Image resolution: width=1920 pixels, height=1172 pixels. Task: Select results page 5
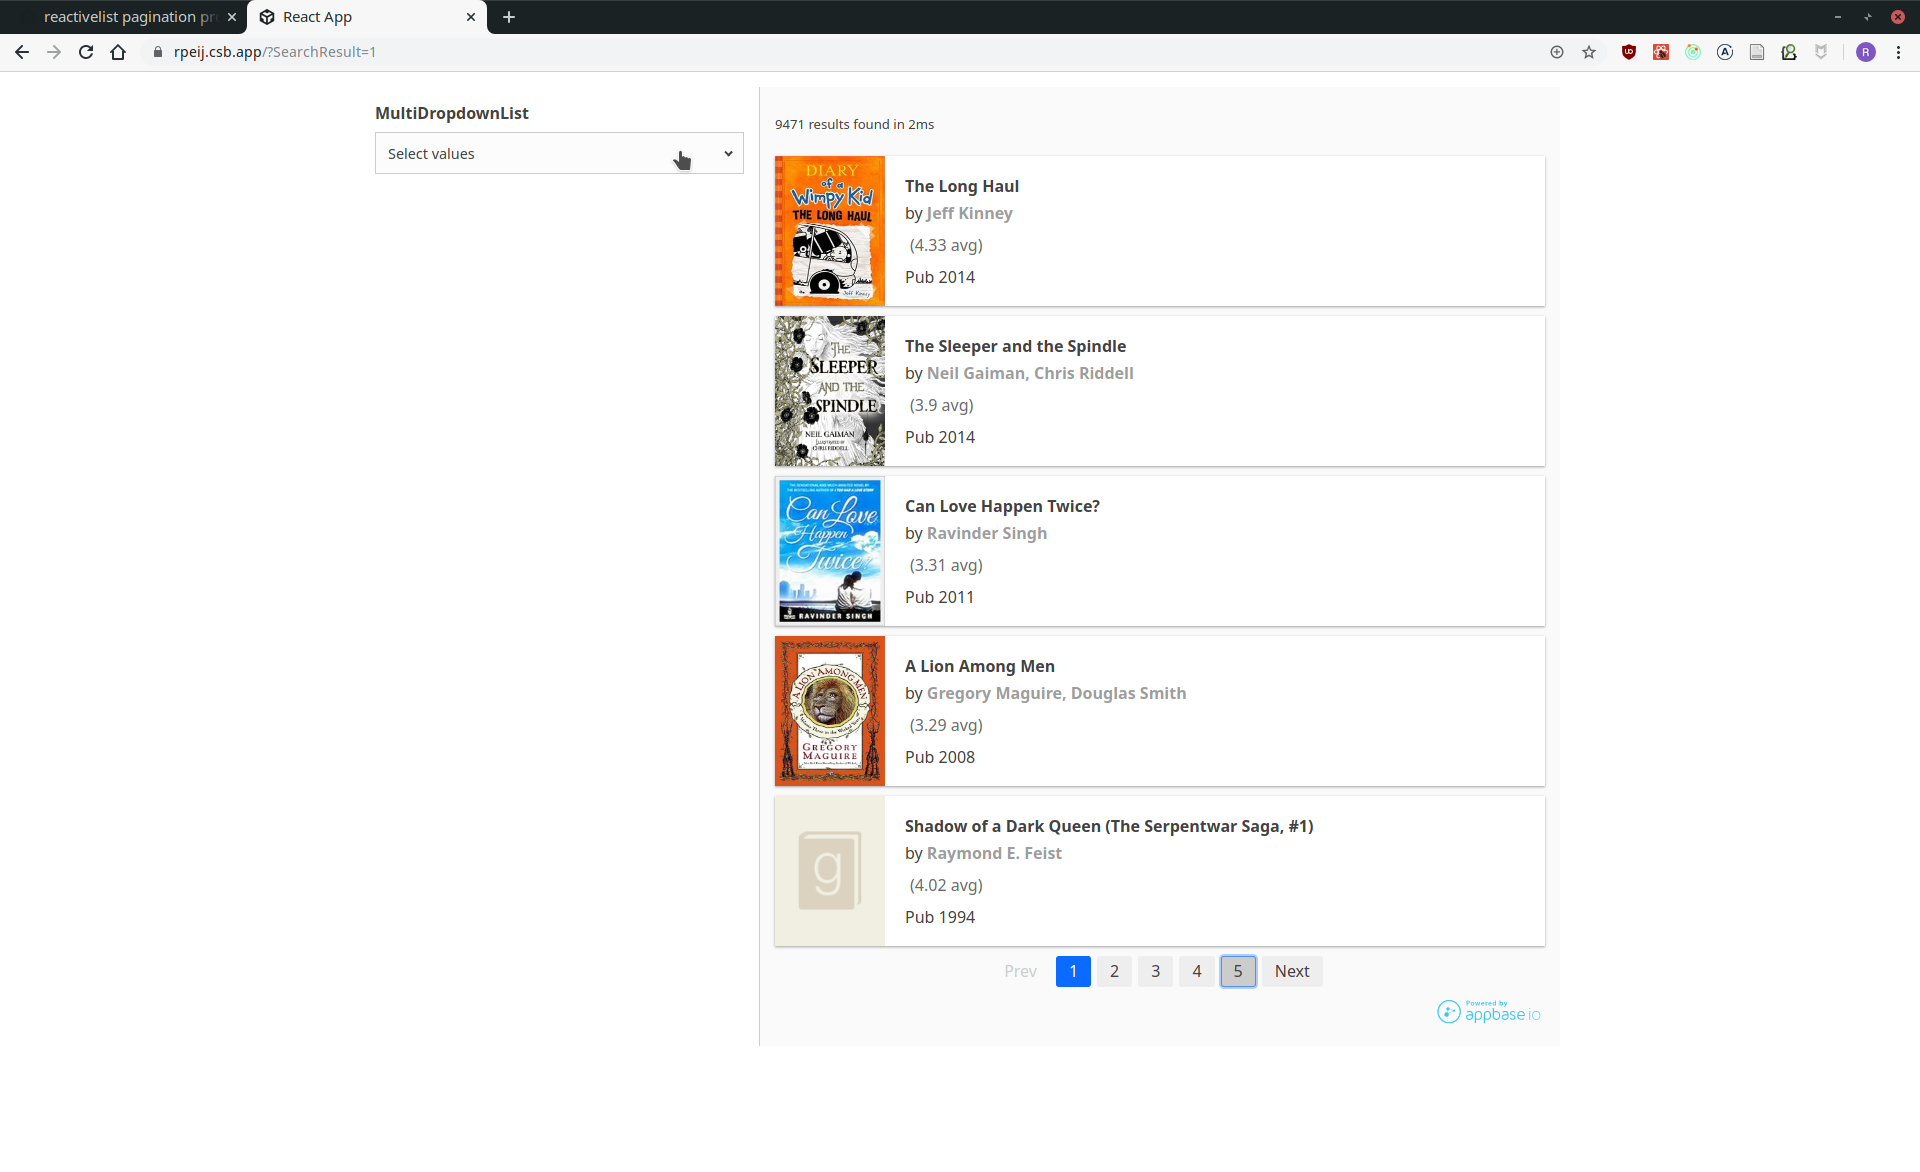pos(1238,971)
